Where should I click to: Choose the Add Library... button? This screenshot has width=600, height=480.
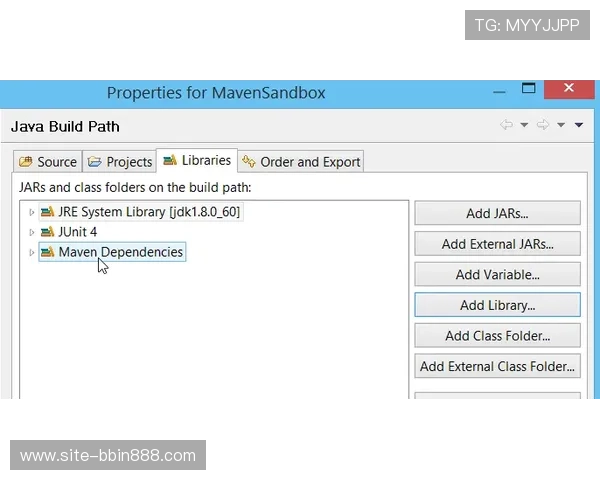[x=497, y=305]
